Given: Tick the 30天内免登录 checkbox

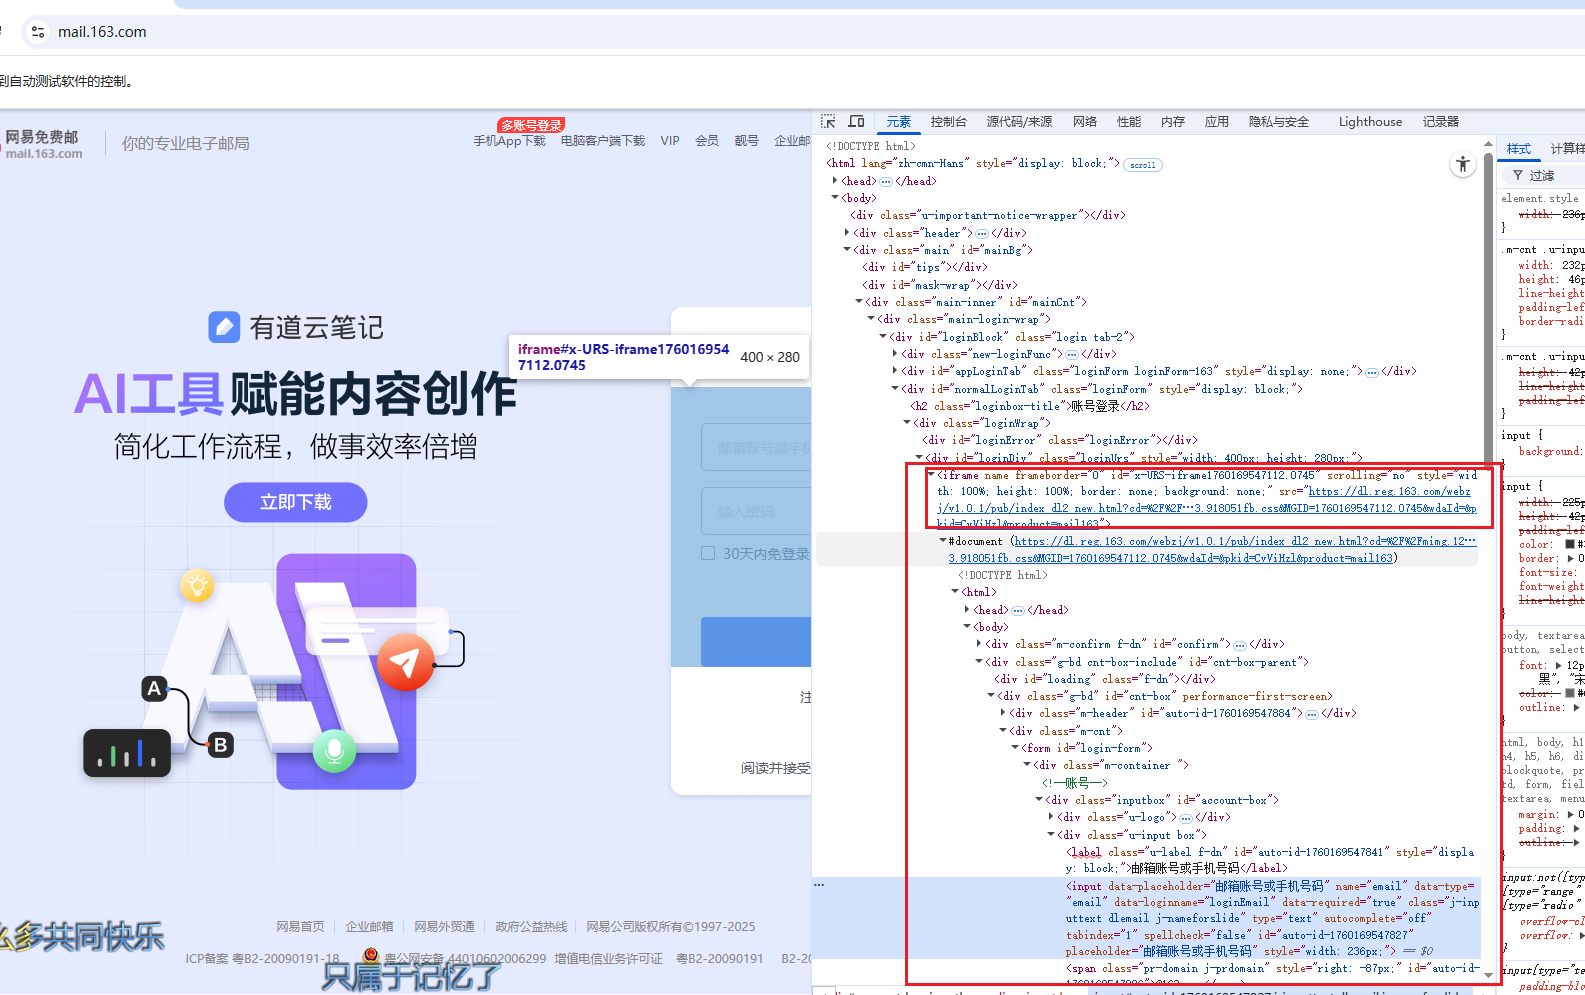Looking at the screenshot, I should [708, 553].
